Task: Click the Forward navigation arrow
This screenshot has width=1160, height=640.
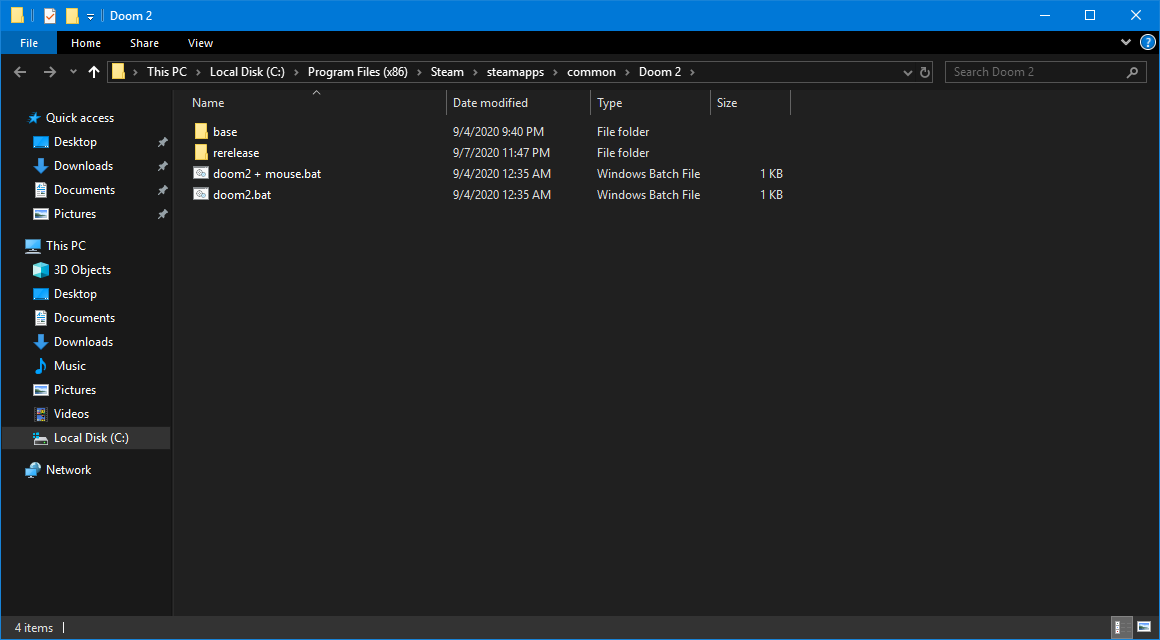Action: 50,72
